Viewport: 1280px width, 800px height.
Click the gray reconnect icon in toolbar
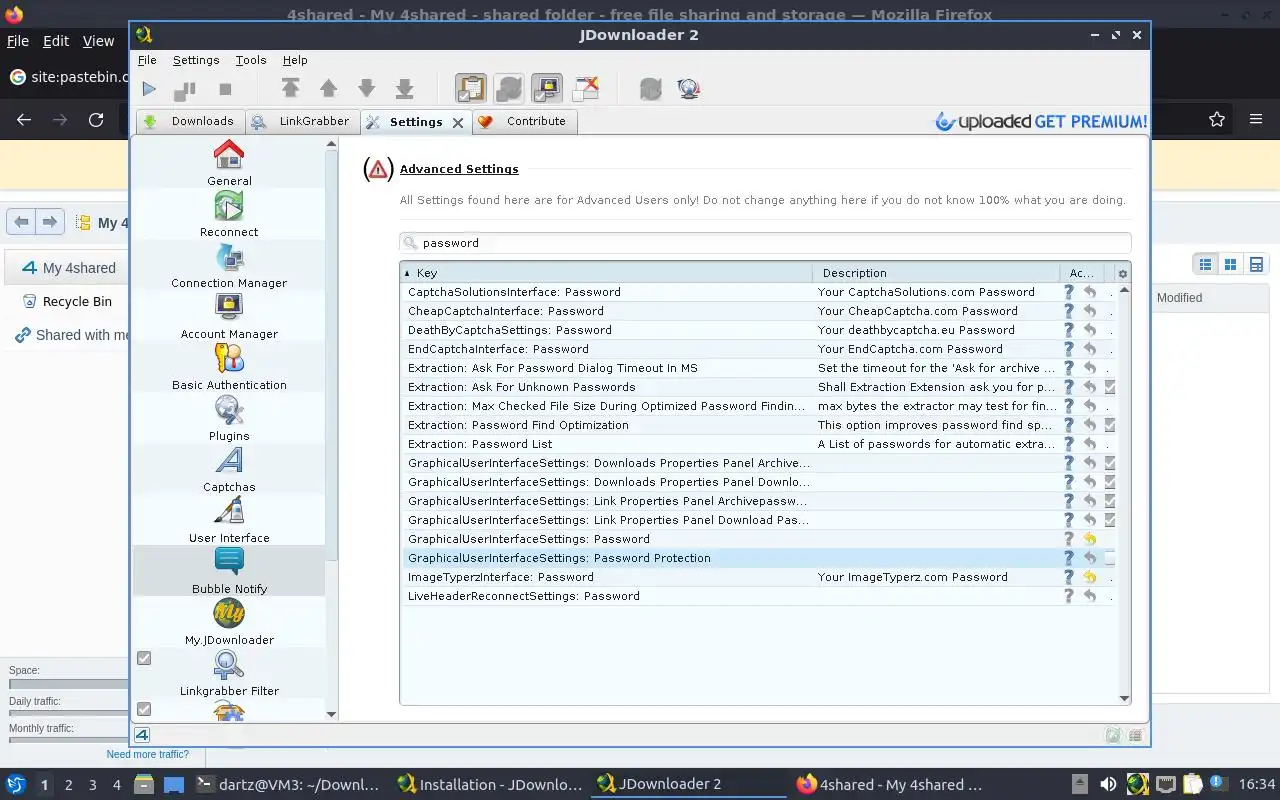[651, 89]
